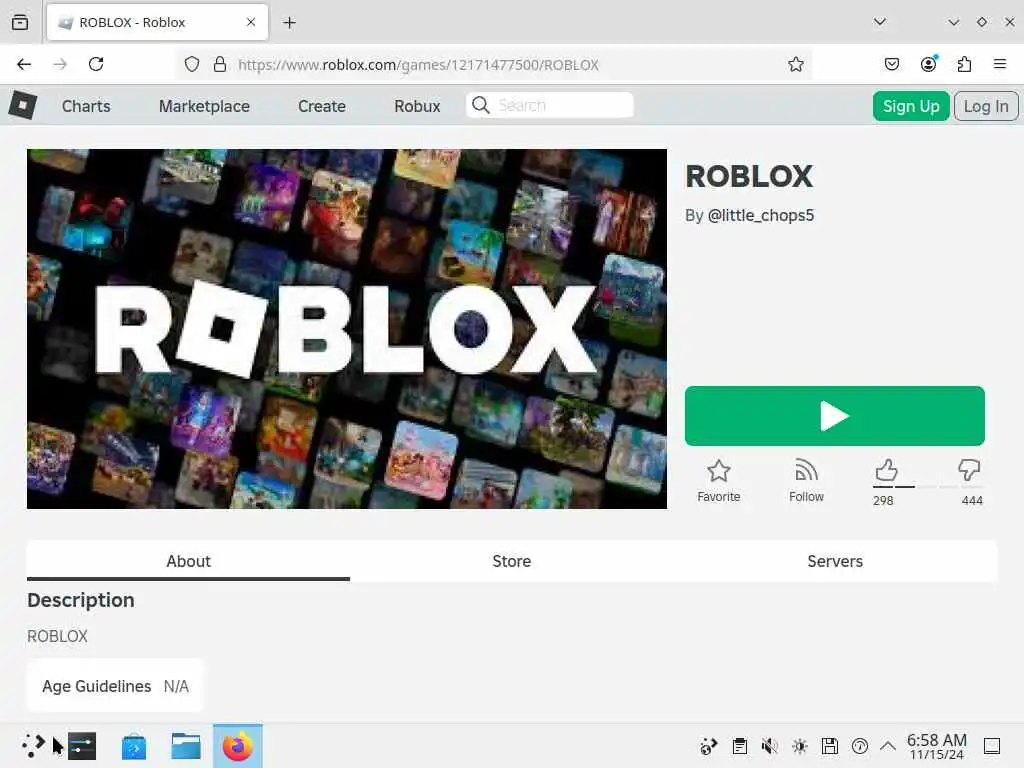Click the Log In button
This screenshot has width=1024, height=768.
tap(986, 106)
